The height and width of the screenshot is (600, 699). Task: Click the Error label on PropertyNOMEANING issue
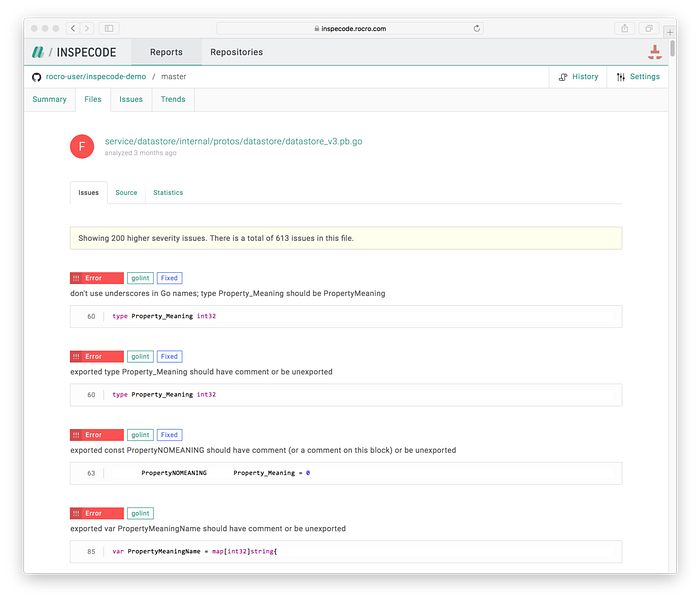click(x=97, y=435)
